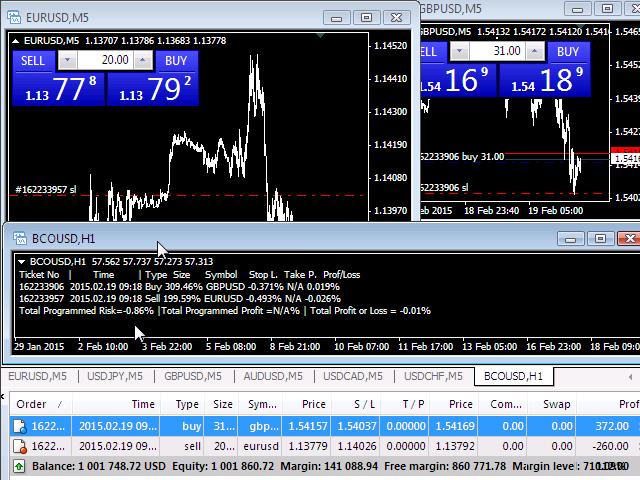Viewport: 640px width, 480px height.
Task: Minimize the BCOUSD,H1 chart window
Action: pos(570,238)
